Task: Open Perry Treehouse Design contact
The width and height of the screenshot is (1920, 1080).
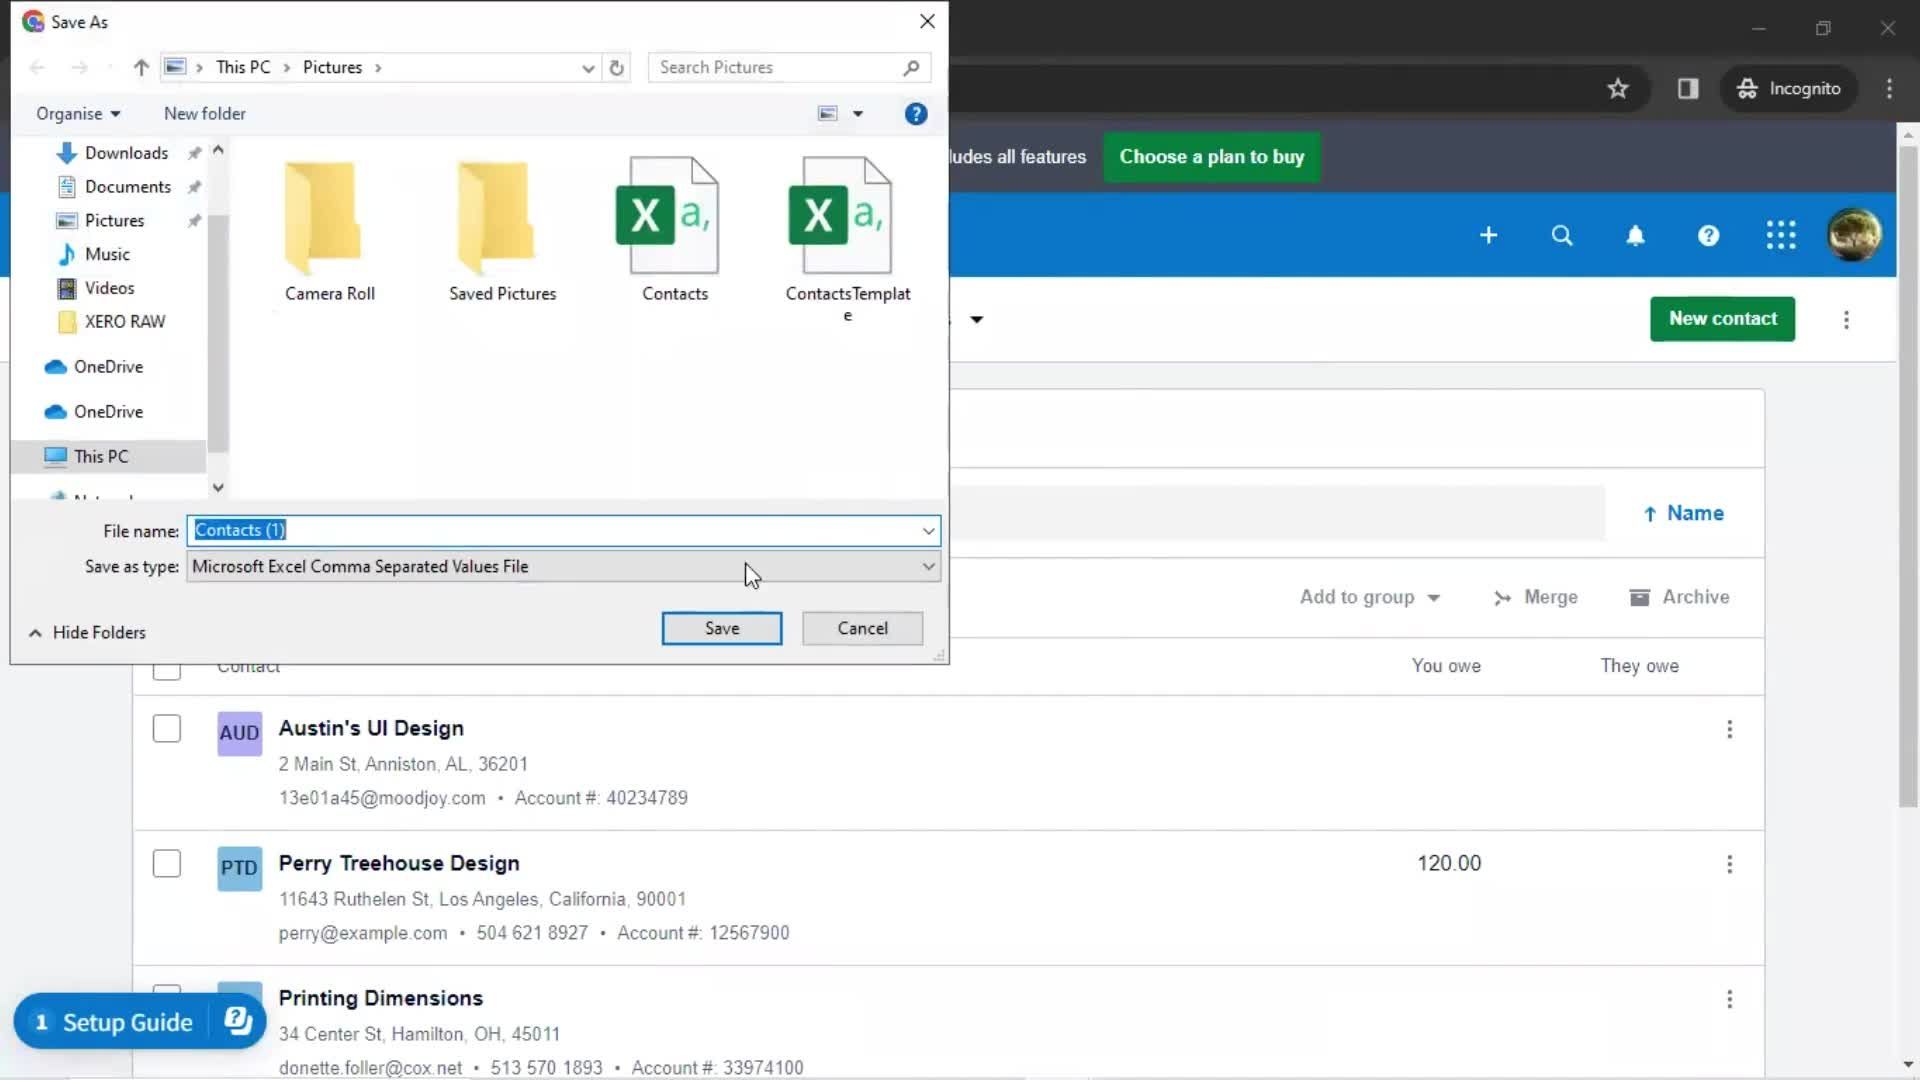Action: tap(399, 863)
